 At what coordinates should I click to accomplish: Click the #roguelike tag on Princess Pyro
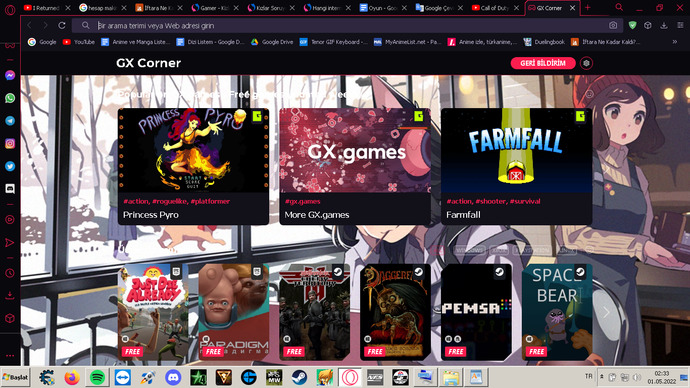(x=169, y=201)
